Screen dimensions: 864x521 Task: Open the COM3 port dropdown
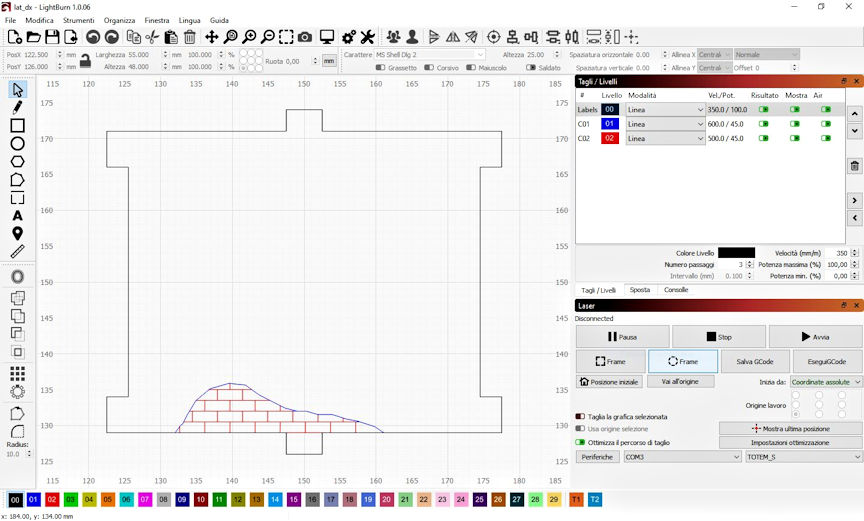681,457
